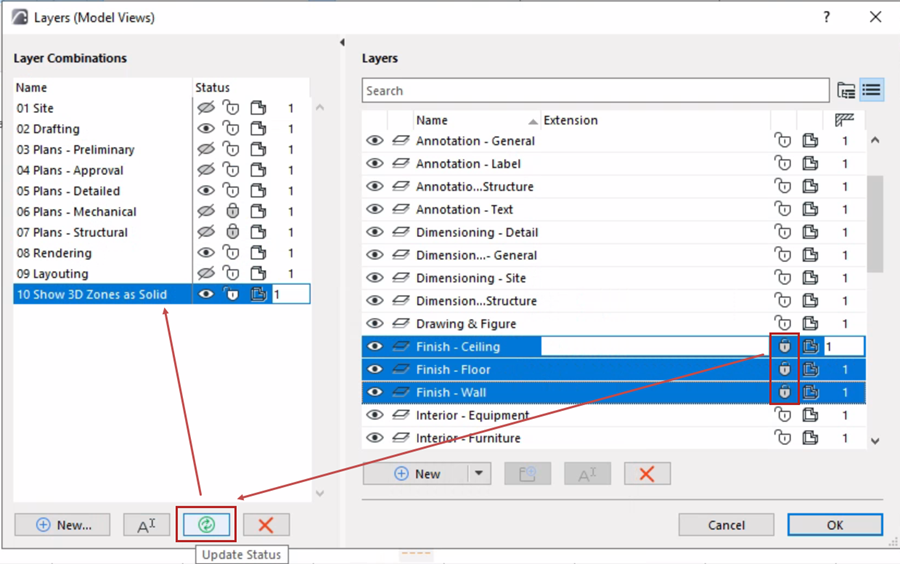Viewport: 900px width, 564px height.
Task: Collapse the Layer Combinations panel with arrow
Action: point(342,42)
